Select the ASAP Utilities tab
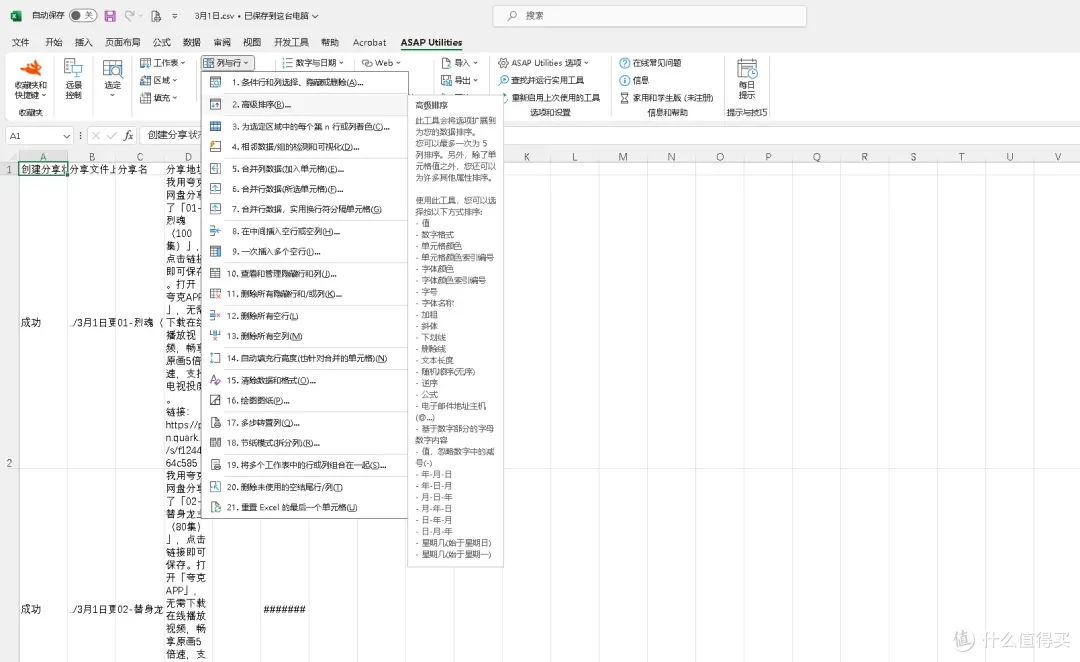1080x662 pixels. point(431,42)
